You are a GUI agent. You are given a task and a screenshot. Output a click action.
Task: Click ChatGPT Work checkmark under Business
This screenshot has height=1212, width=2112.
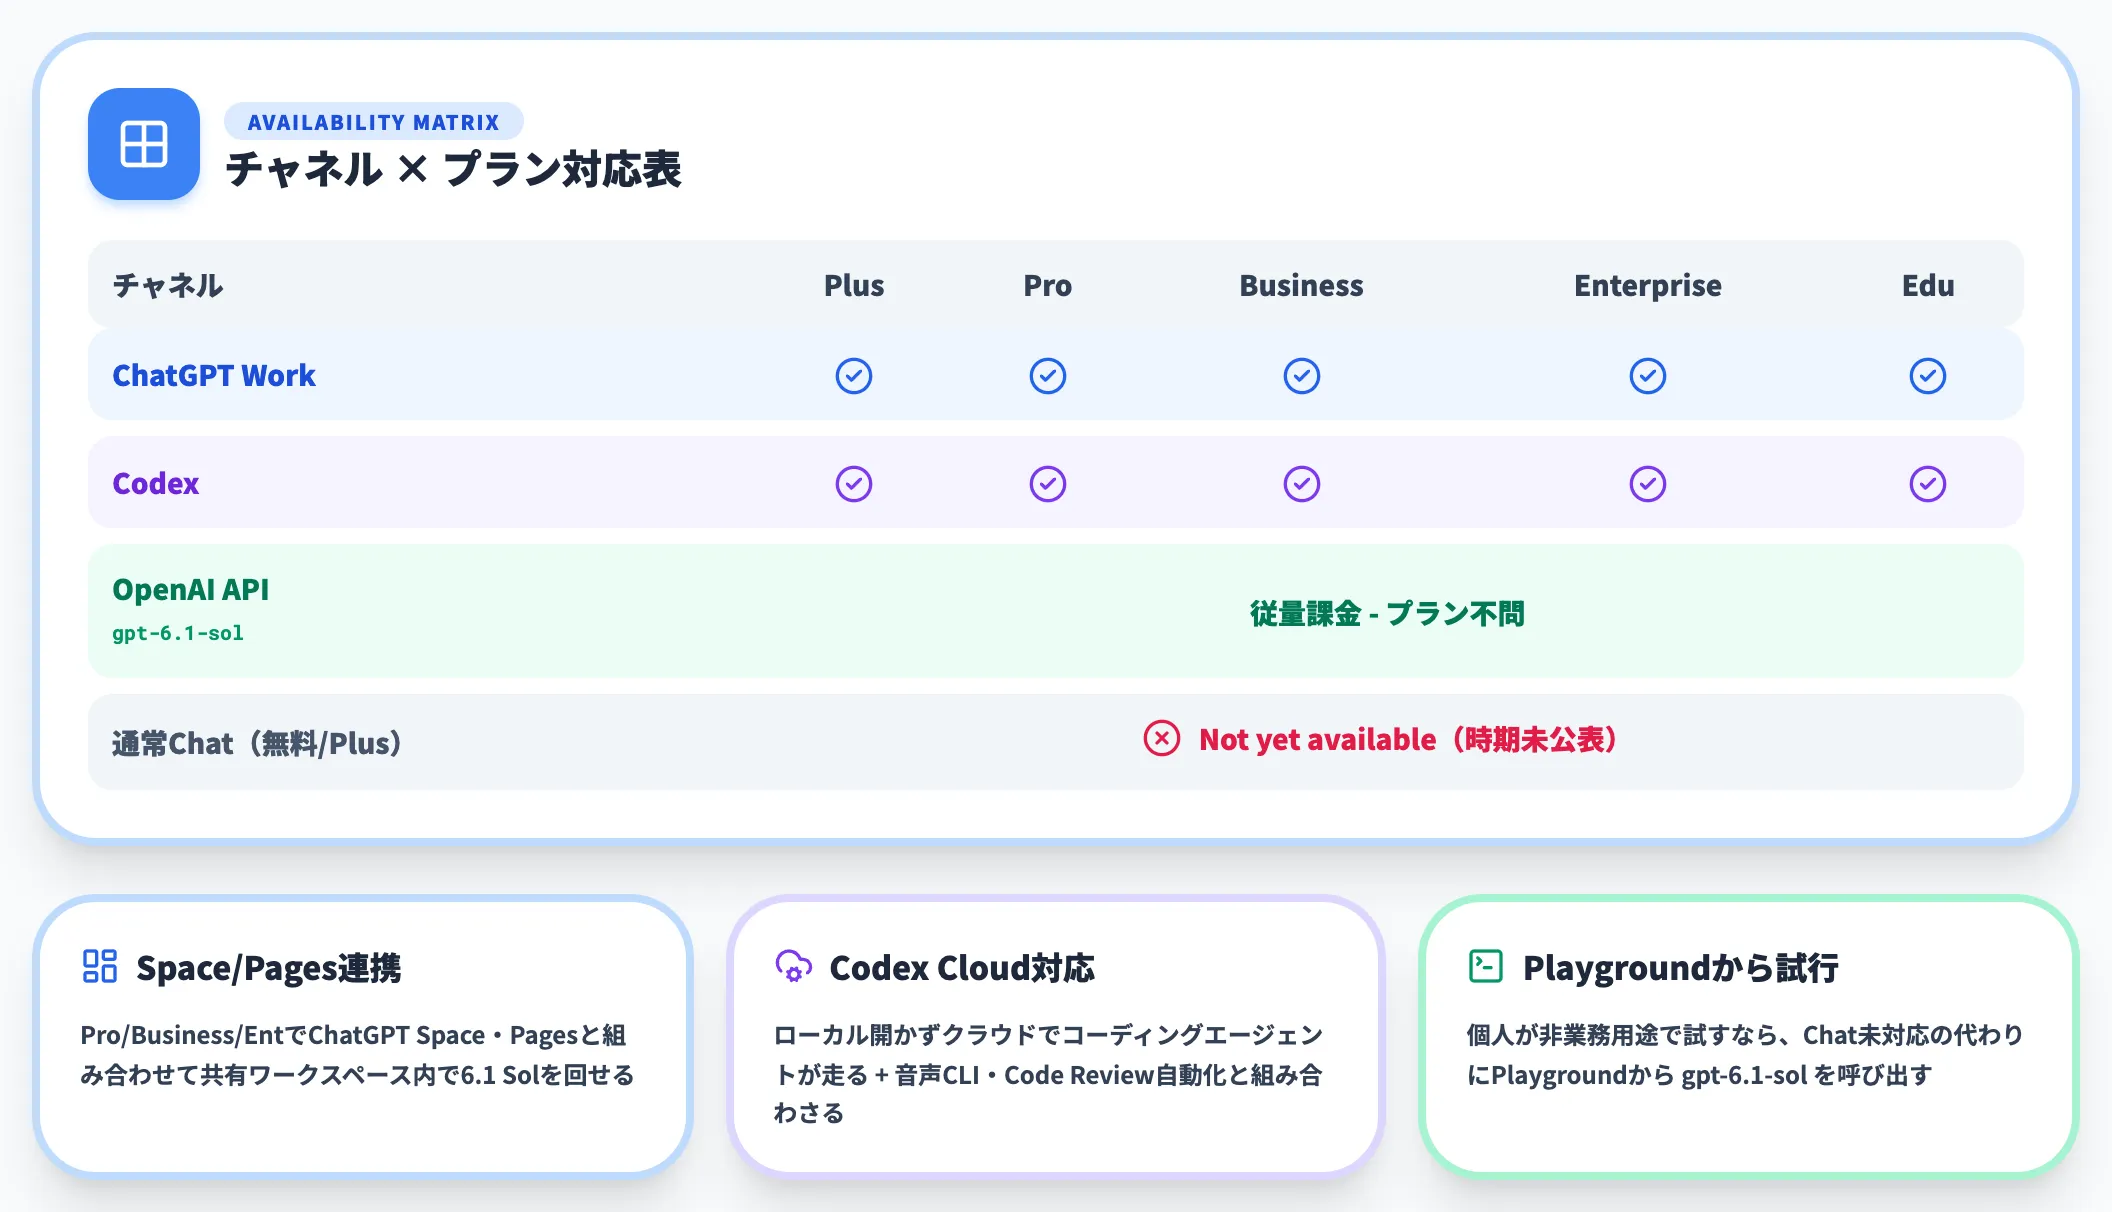[1302, 376]
